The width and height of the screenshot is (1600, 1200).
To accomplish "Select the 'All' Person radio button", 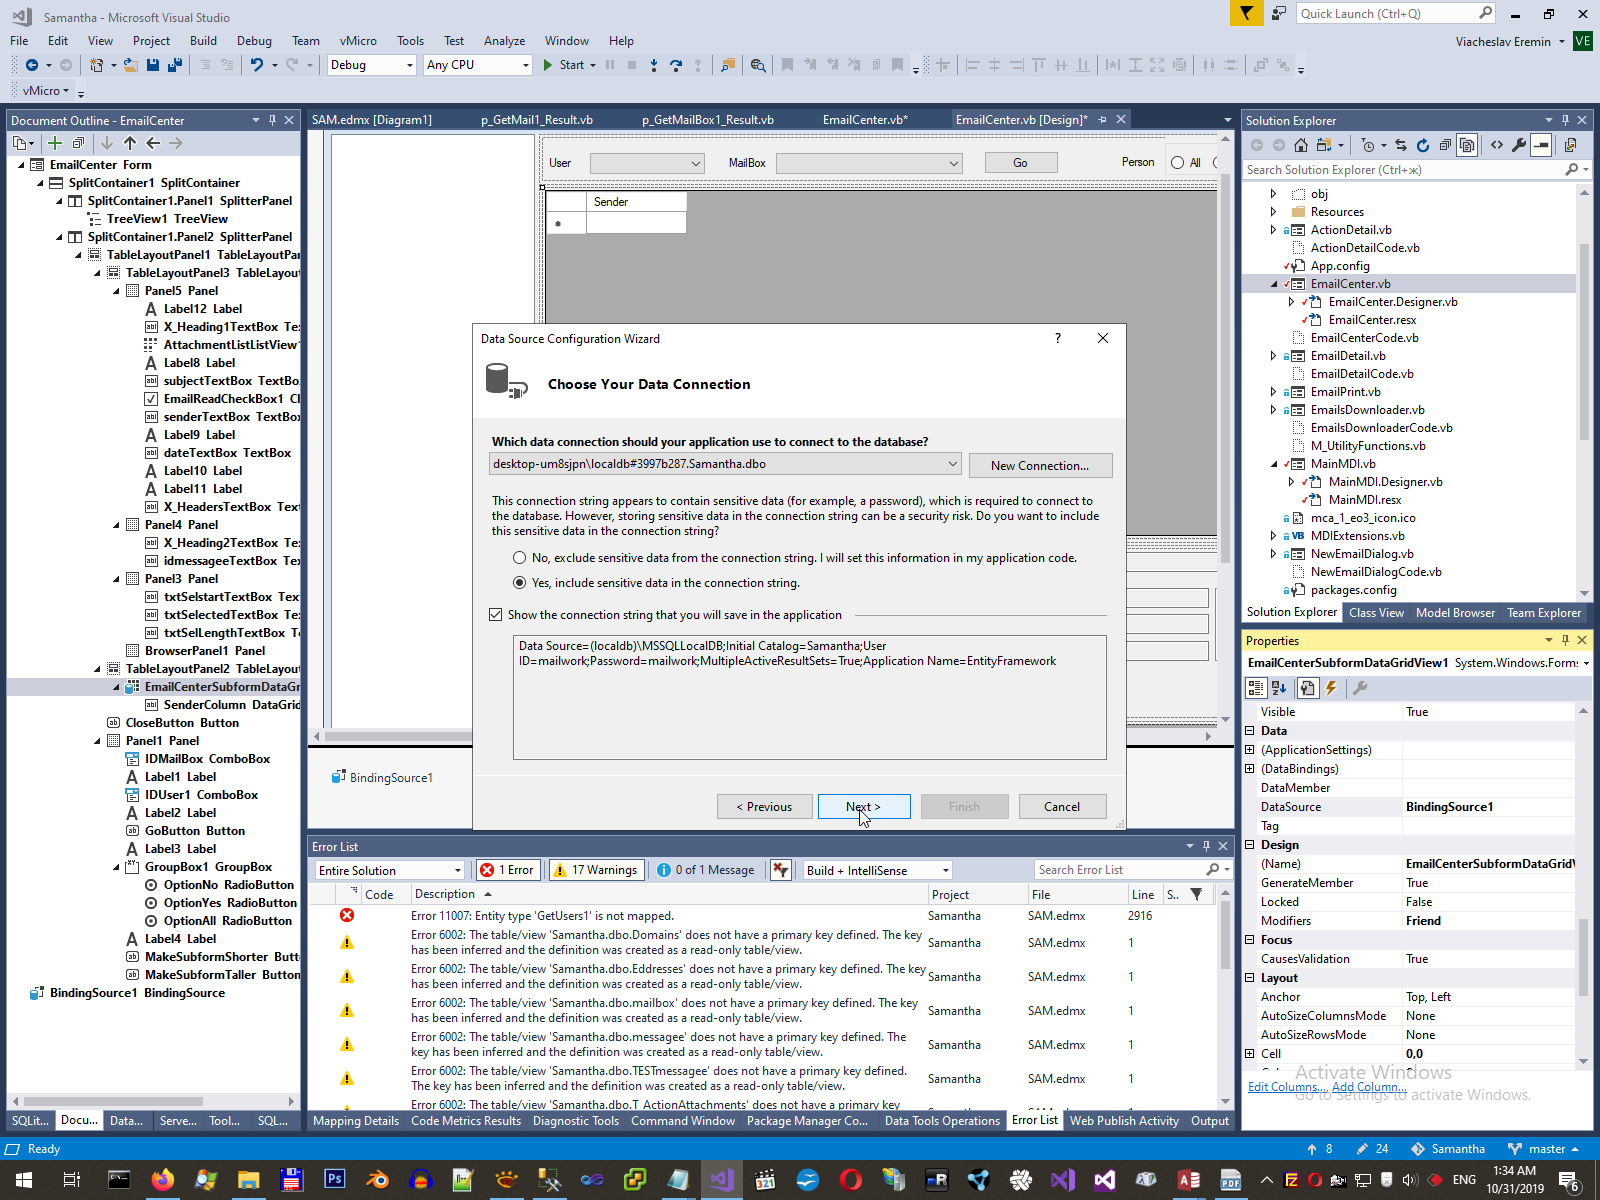I will point(1177,163).
